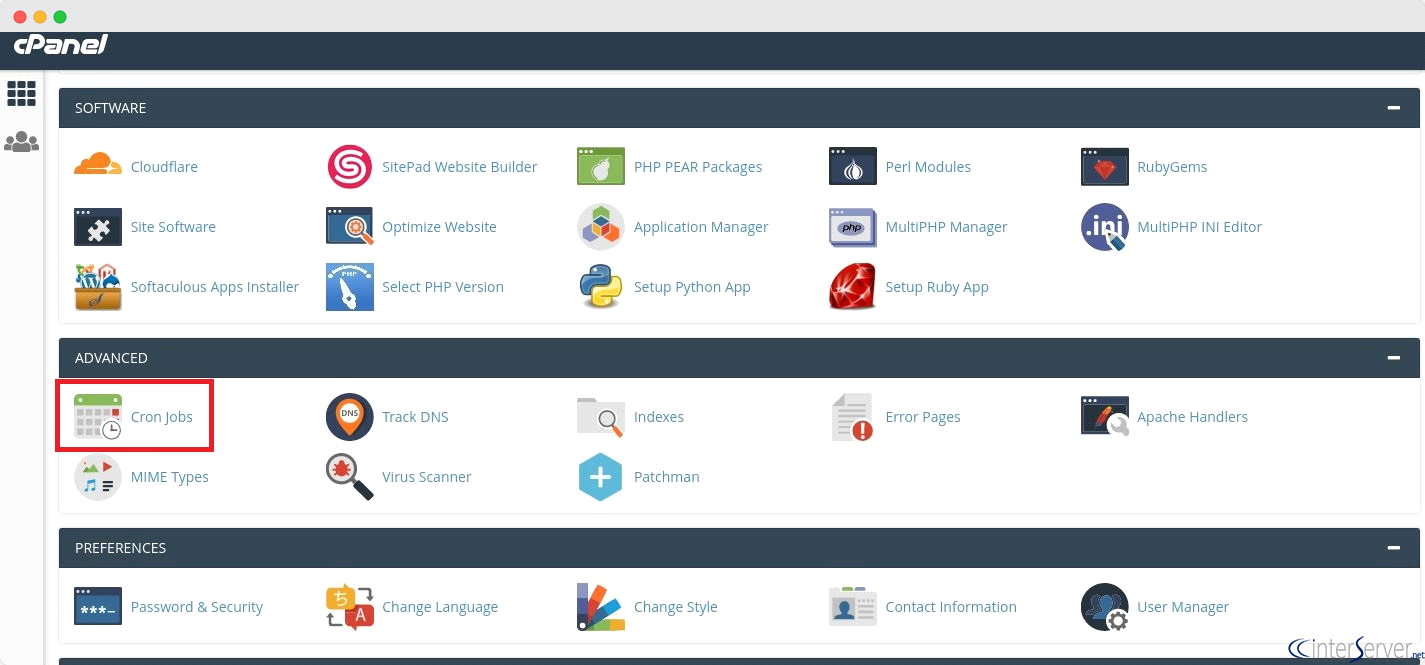Launch the Application Manager icon
The width and height of the screenshot is (1425, 665).
coord(601,226)
